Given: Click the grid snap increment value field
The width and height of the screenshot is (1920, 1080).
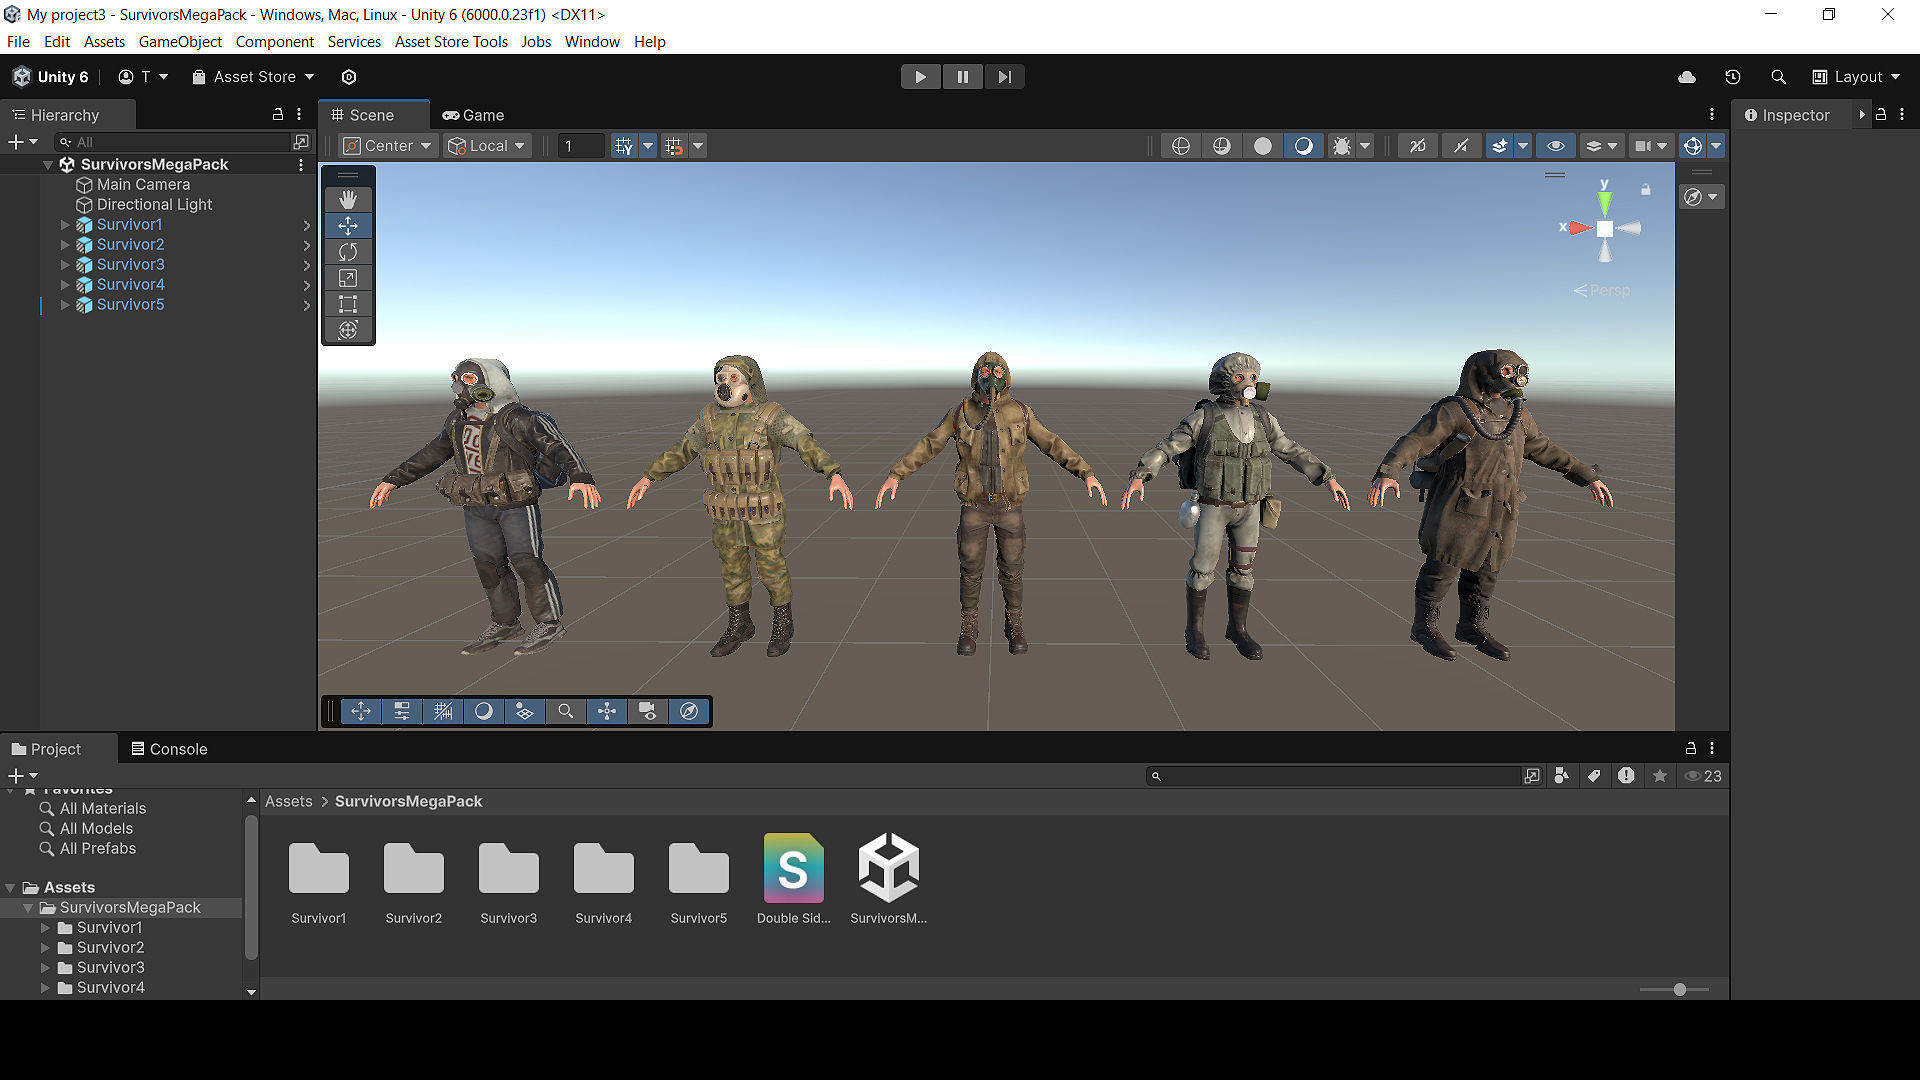Looking at the screenshot, I should pos(581,146).
